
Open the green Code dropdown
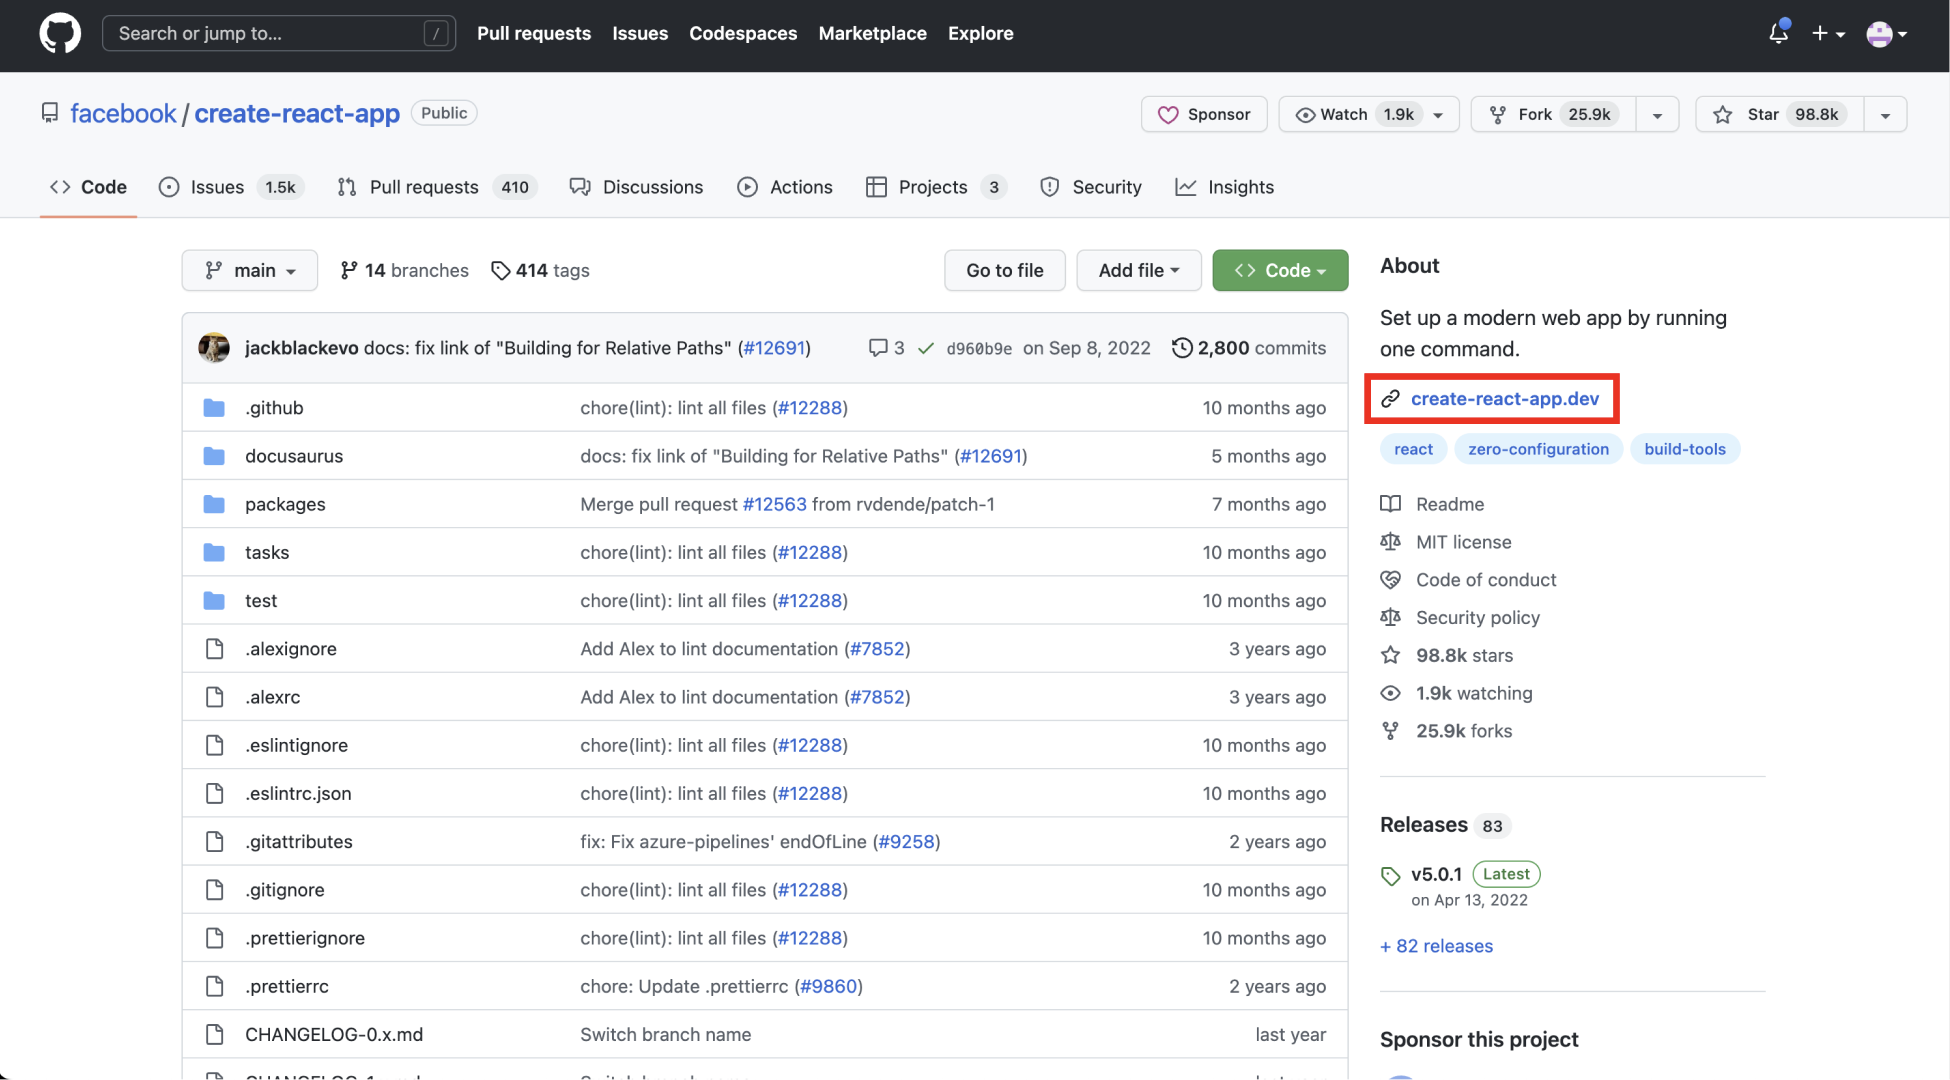tap(1280, 270)
